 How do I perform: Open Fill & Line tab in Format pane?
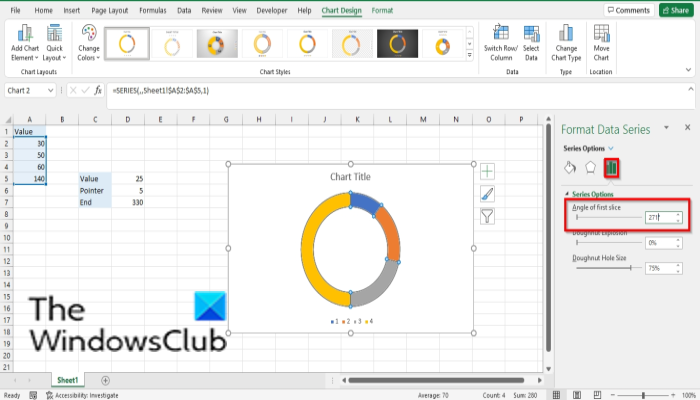(x=570, y=168)
